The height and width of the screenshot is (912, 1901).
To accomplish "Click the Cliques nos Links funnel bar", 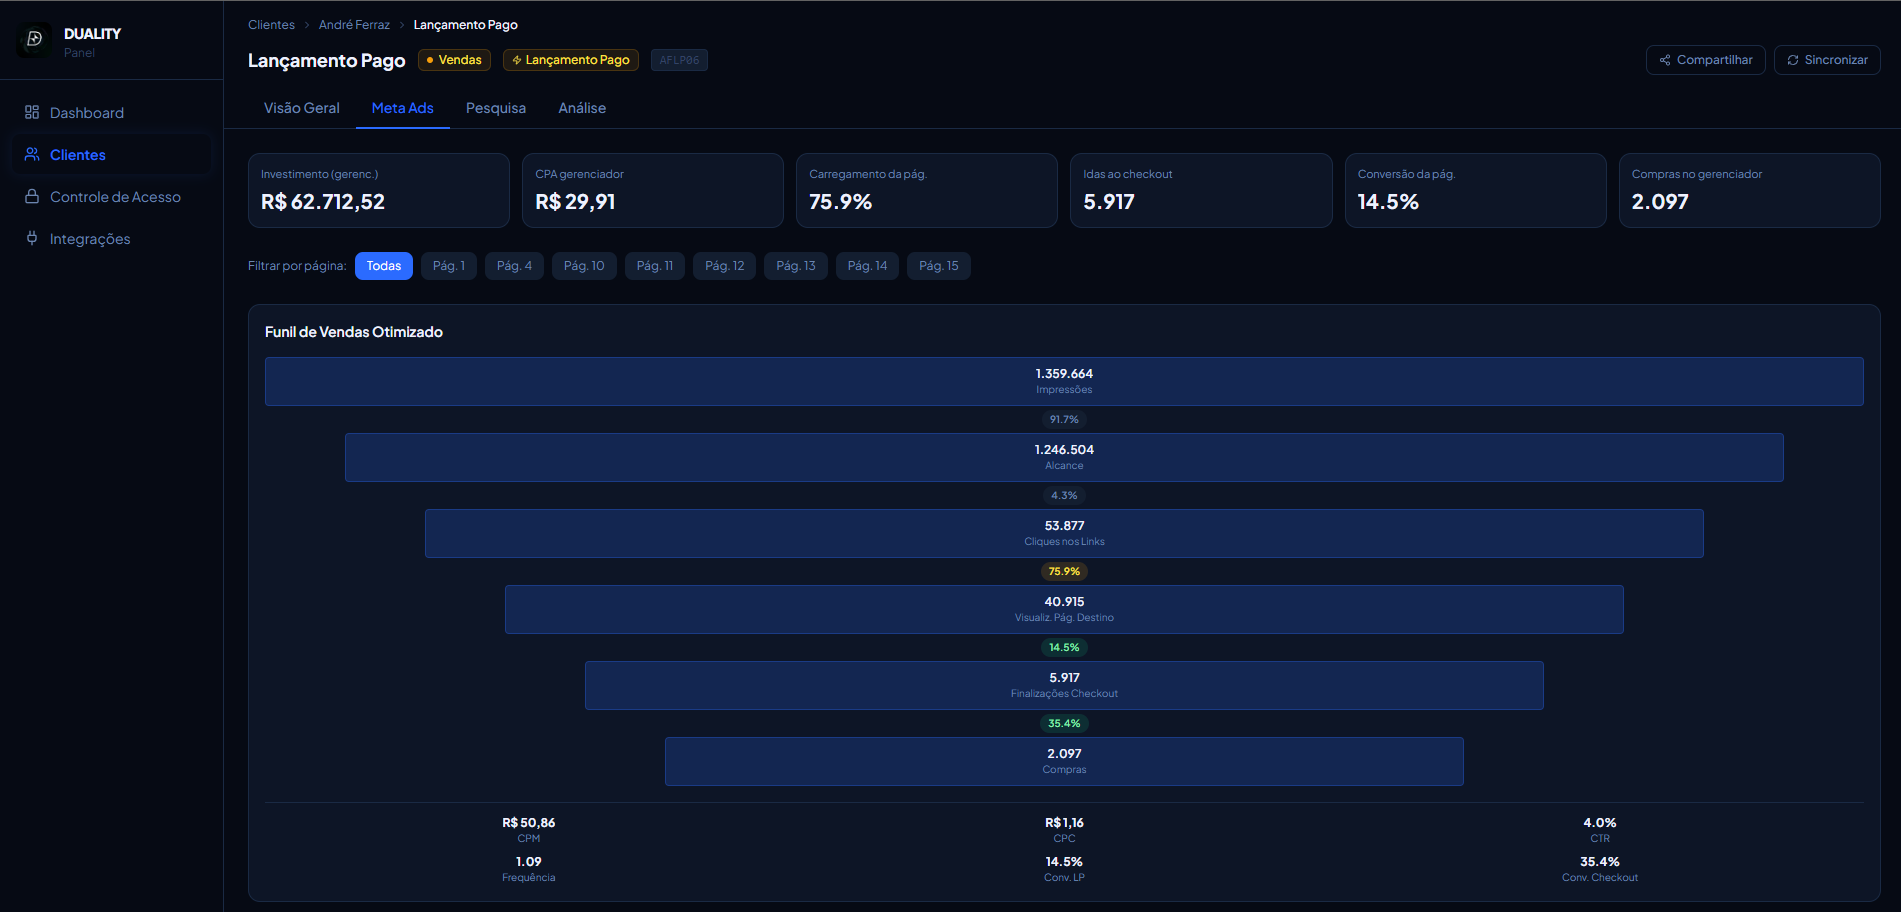I will pos(1064,533).
